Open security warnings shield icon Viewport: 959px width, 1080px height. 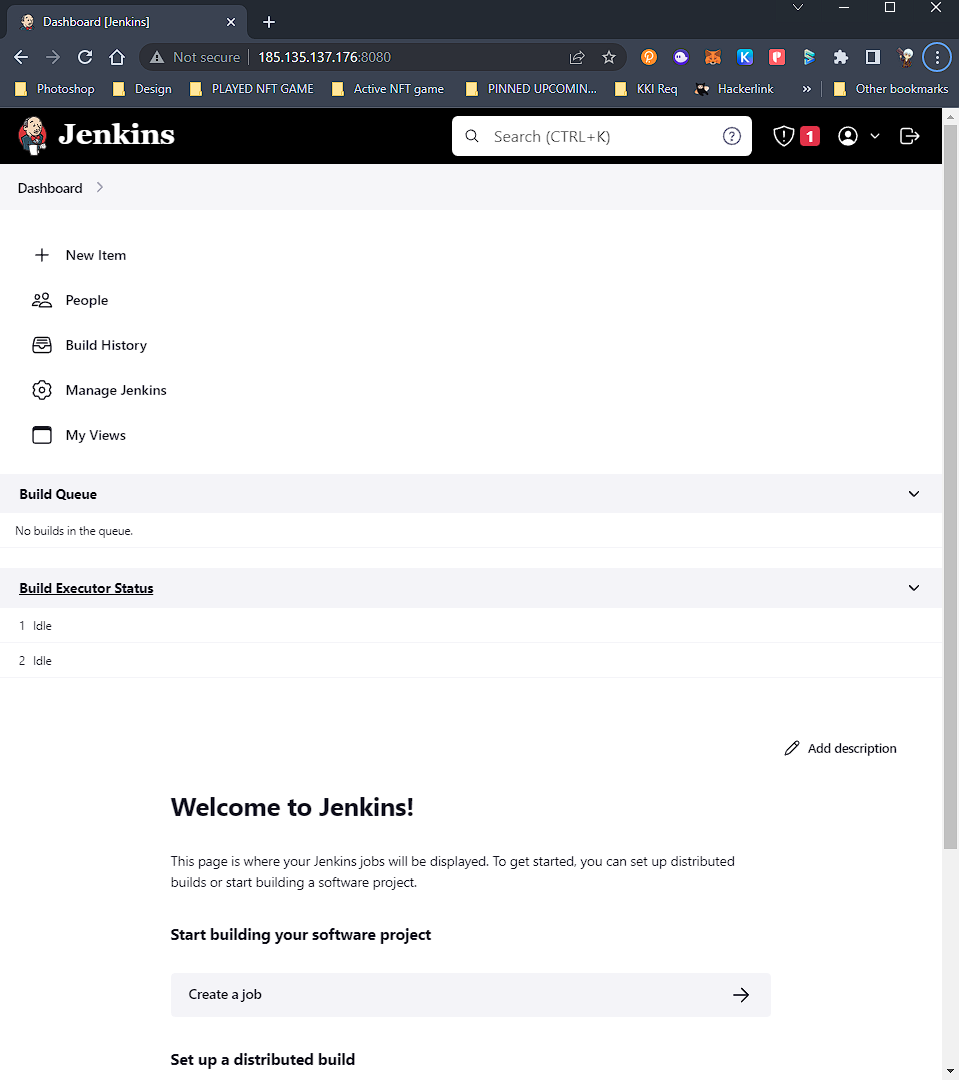pos(784,135)
